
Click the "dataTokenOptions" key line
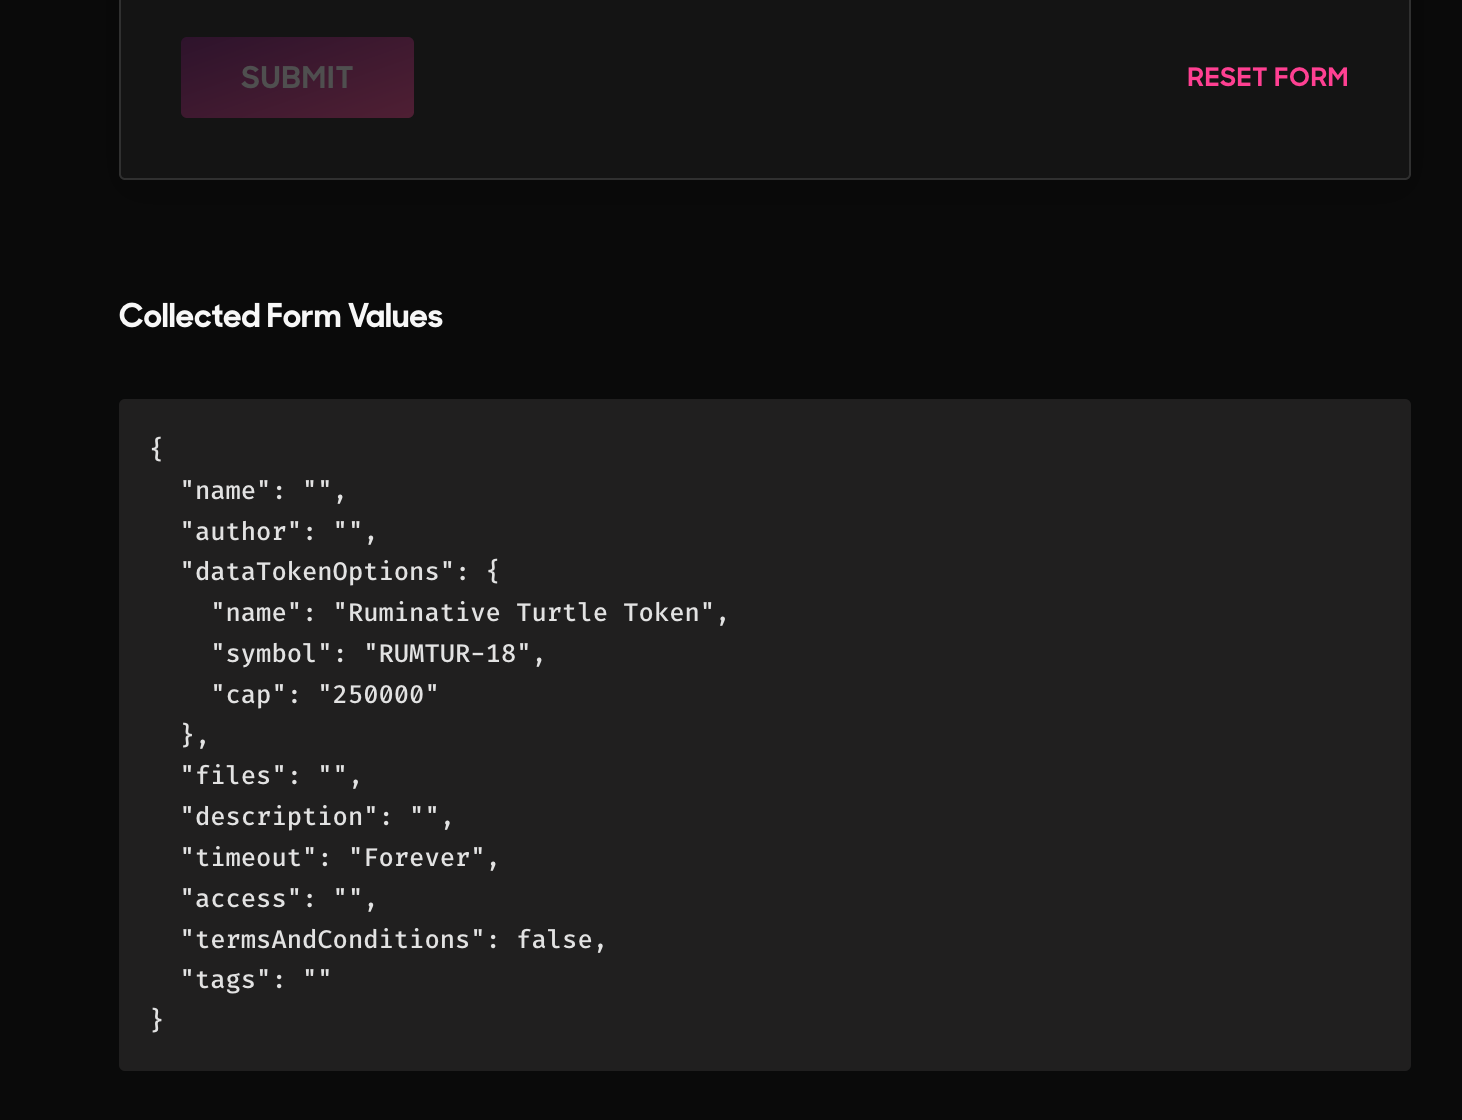[x=340, y=572]
